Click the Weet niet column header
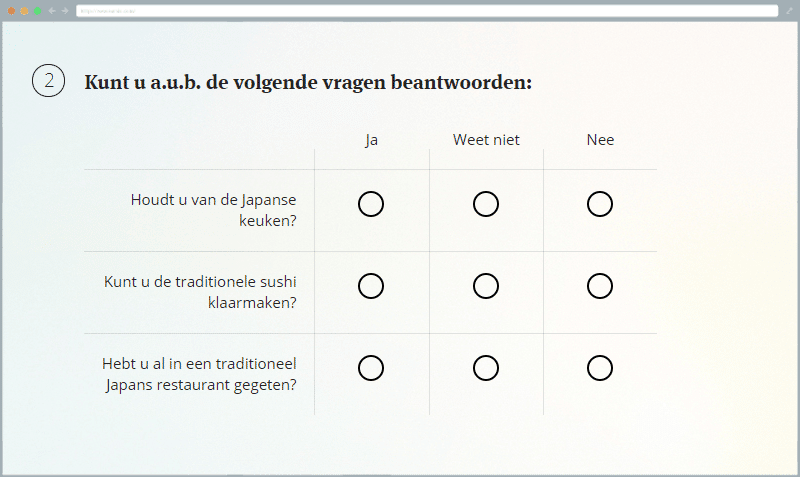 (x=486, y=140)
